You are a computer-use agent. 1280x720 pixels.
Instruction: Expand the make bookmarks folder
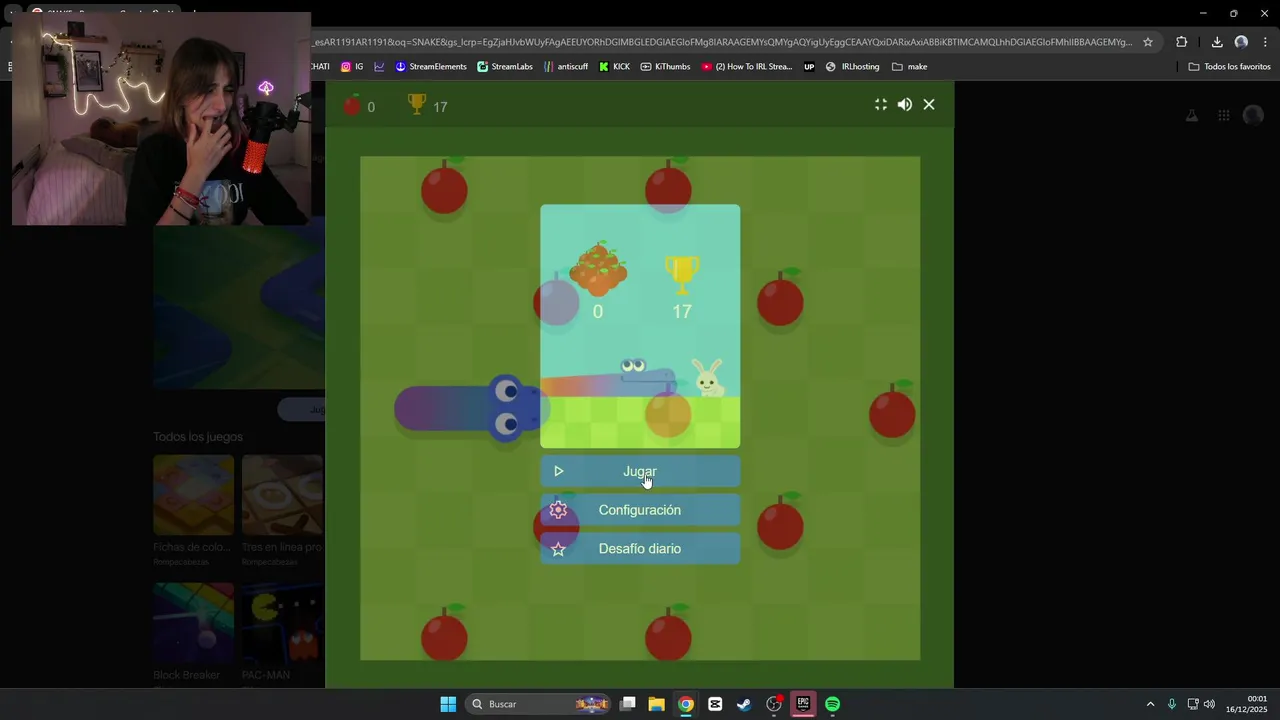click(910, 67)
